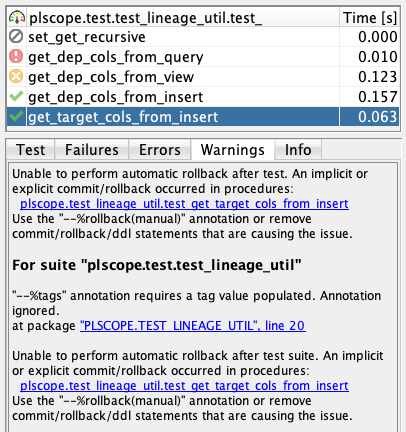This screenshot has height=432, width=406.
Task: Open the Info tab
Action: click(298, 150)
